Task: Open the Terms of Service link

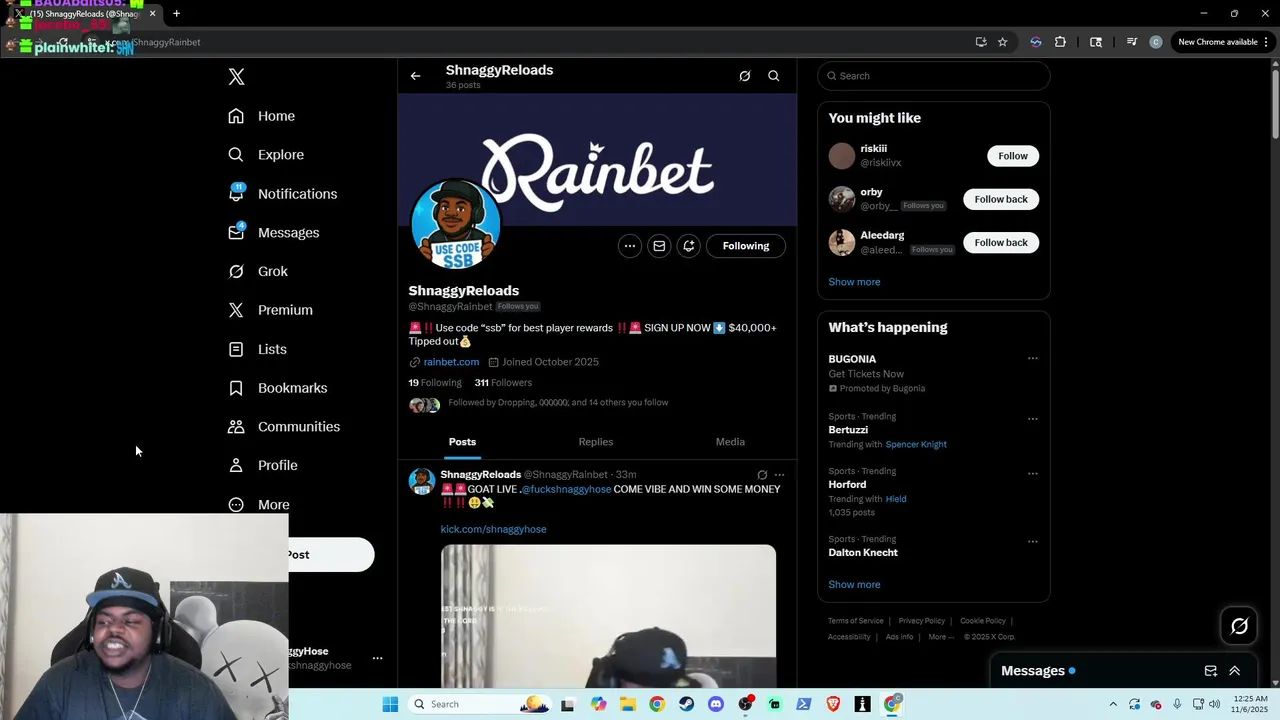Action: [x=856, y=621]
